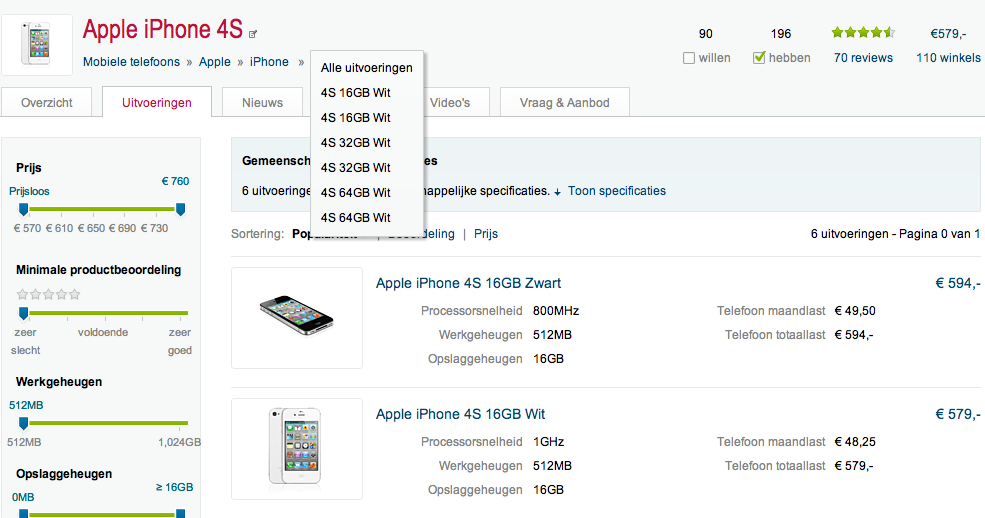Viewport: 985px width, 518px height.
Task: Click the empty grey stars under Minimale productbeoordeling
Action: pos(49,294)
